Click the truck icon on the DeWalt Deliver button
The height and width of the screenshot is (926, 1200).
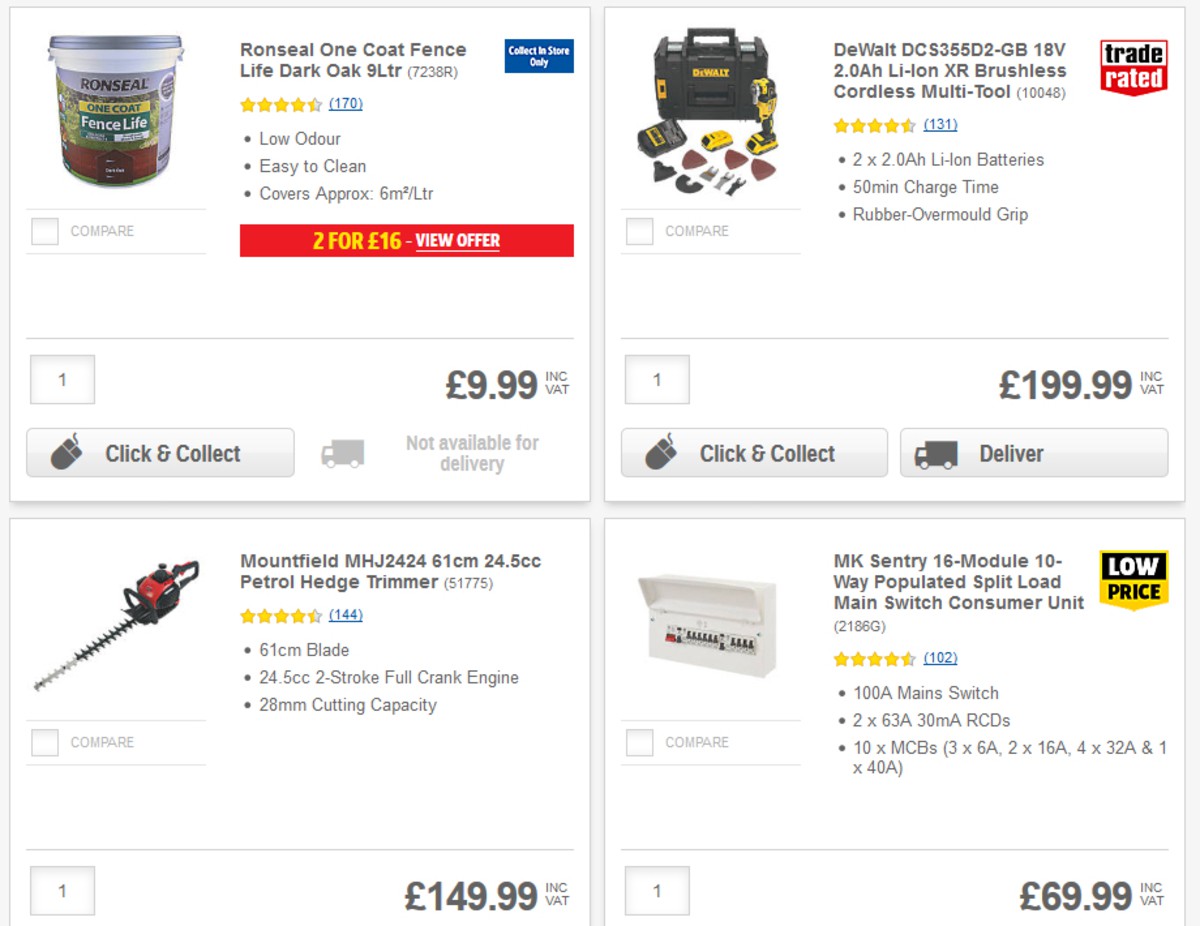936,453
